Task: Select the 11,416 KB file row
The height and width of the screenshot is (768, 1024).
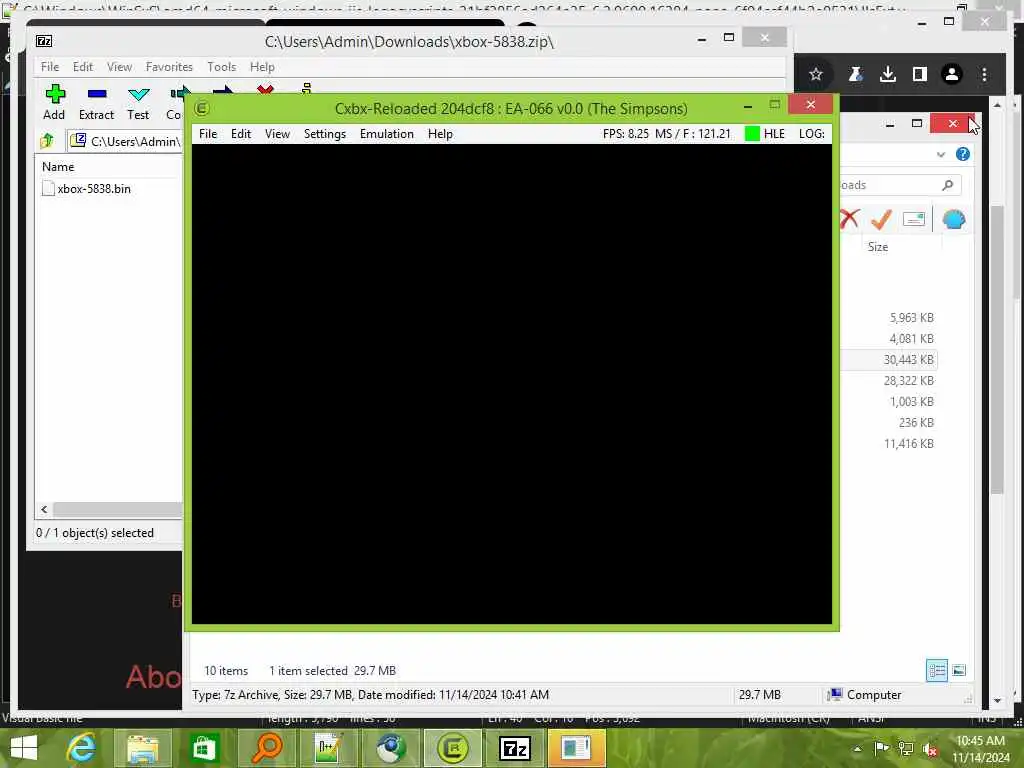Action: tap(889, 443)
